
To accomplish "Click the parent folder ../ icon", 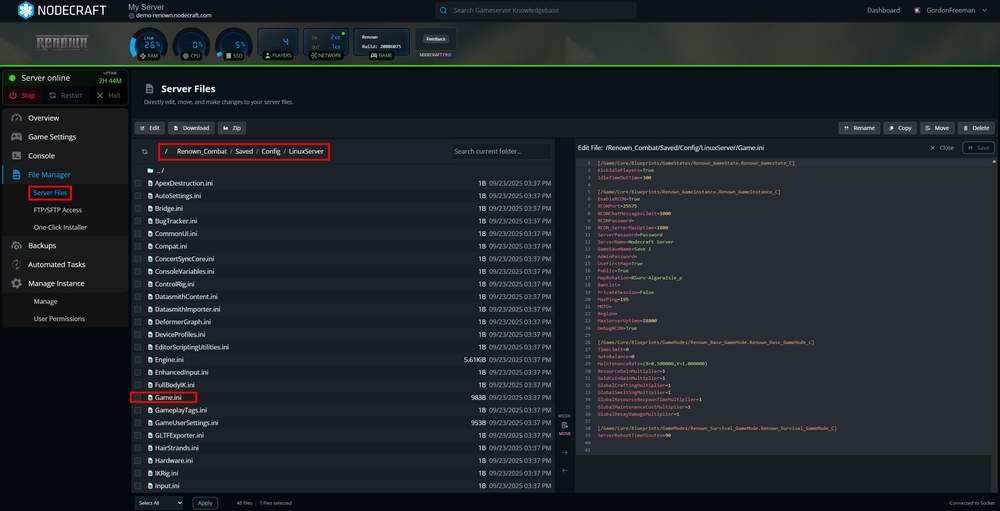I will tap(151, 171).
